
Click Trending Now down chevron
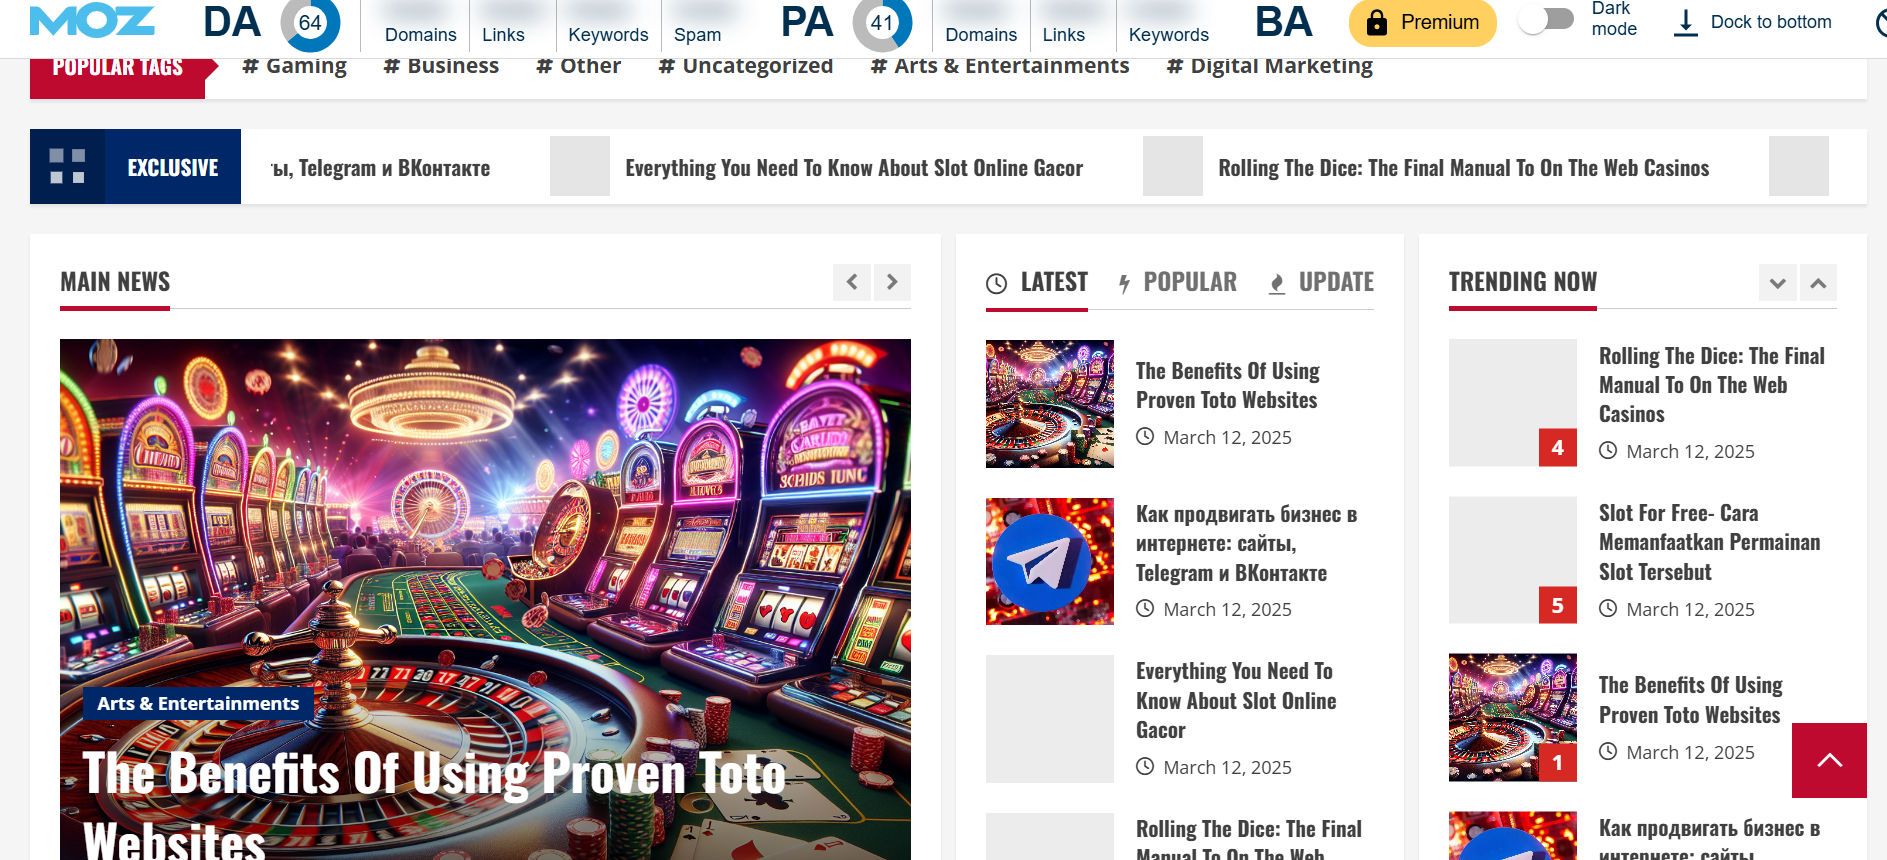click(x=1778, y=283)
